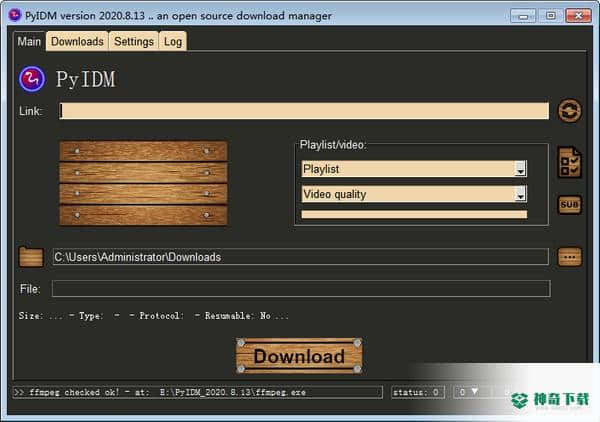Open the Settings tab

coord(134,41)
